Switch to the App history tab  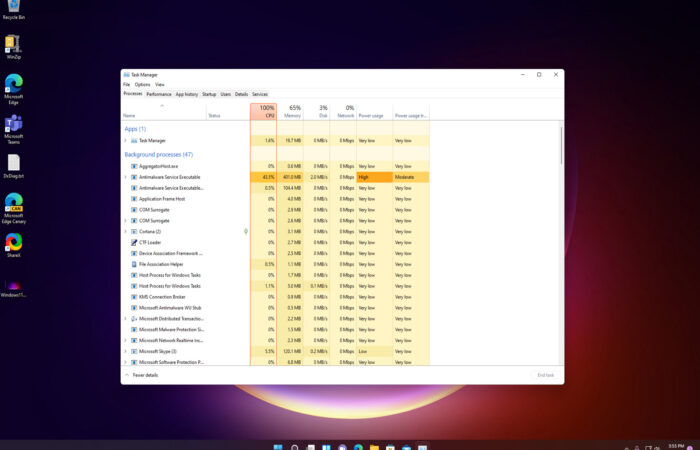[187, 94]
